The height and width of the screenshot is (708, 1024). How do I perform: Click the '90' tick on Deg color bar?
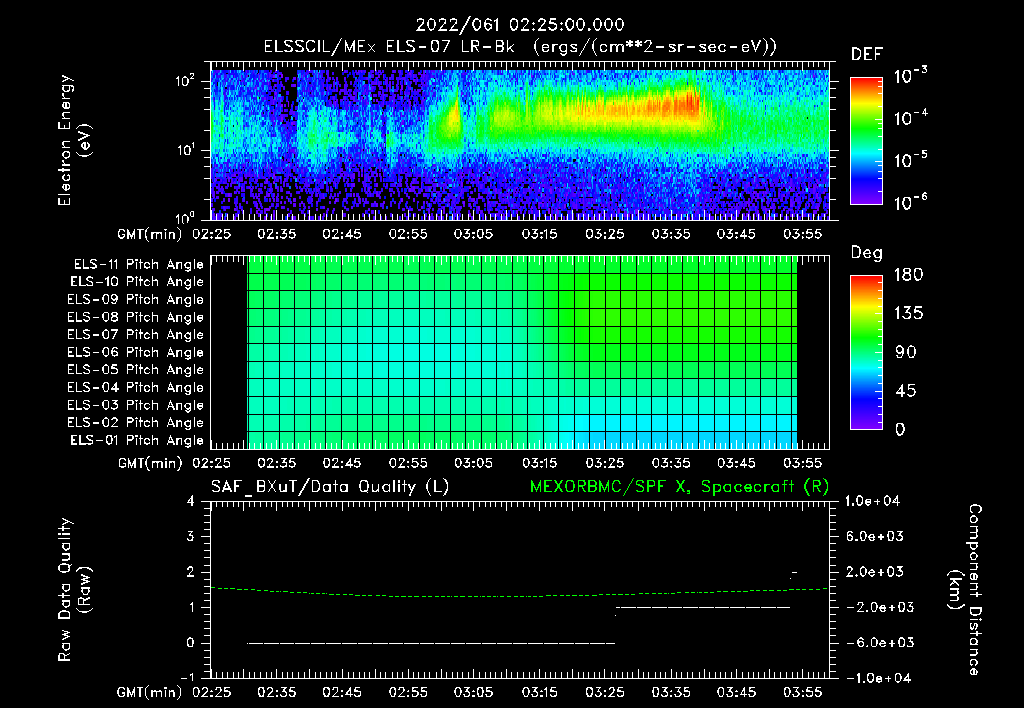pyautogui.click(x=906, y=353)
